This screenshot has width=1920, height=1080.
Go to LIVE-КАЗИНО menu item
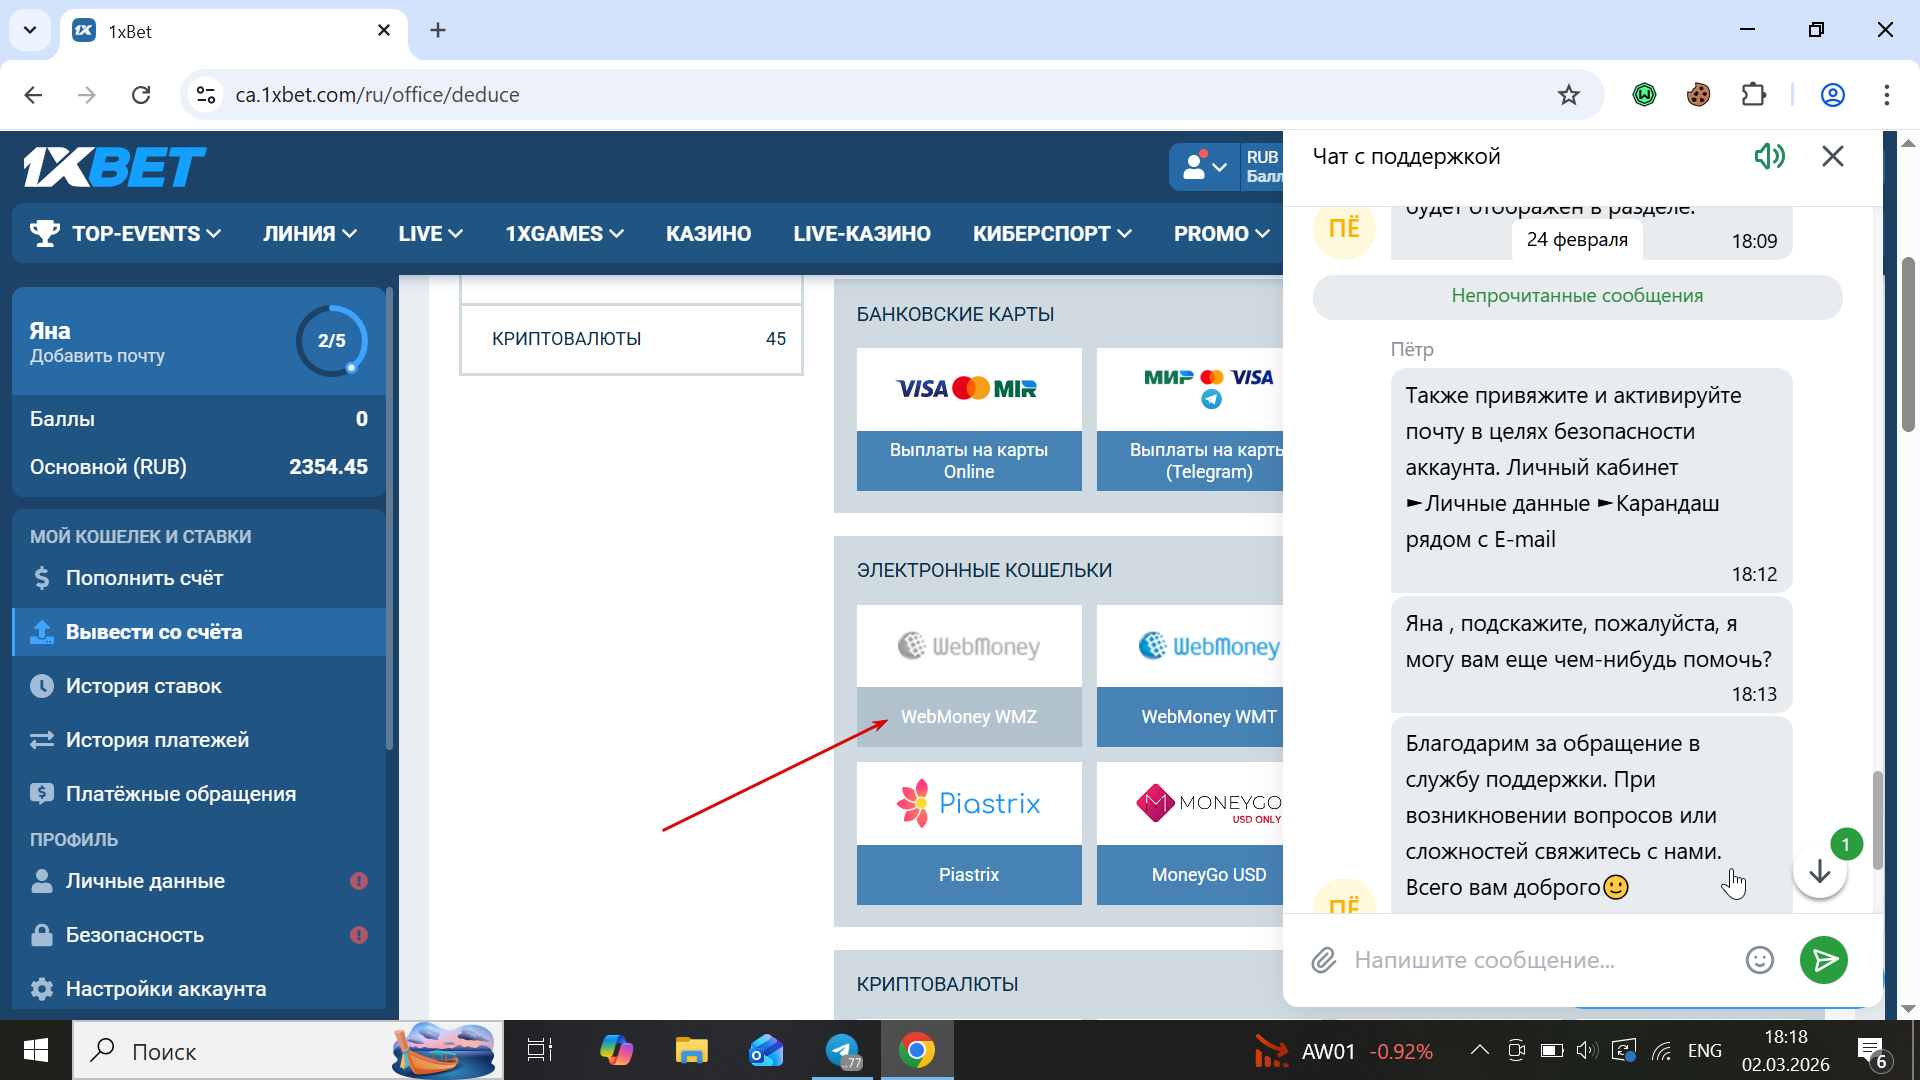[x=861, y=234]
